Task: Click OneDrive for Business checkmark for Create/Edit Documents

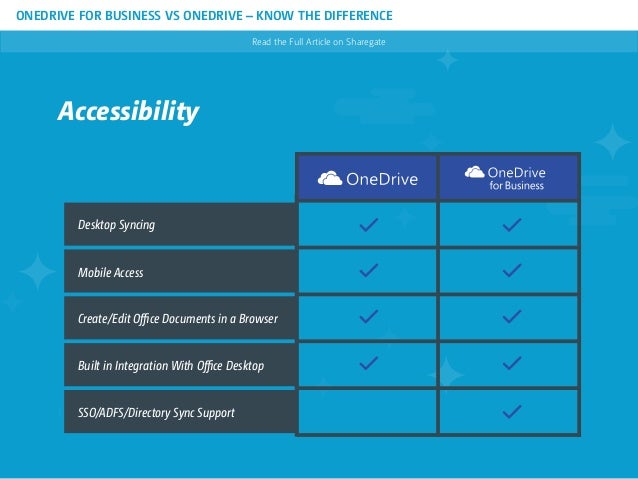Action: coord(512,317)
